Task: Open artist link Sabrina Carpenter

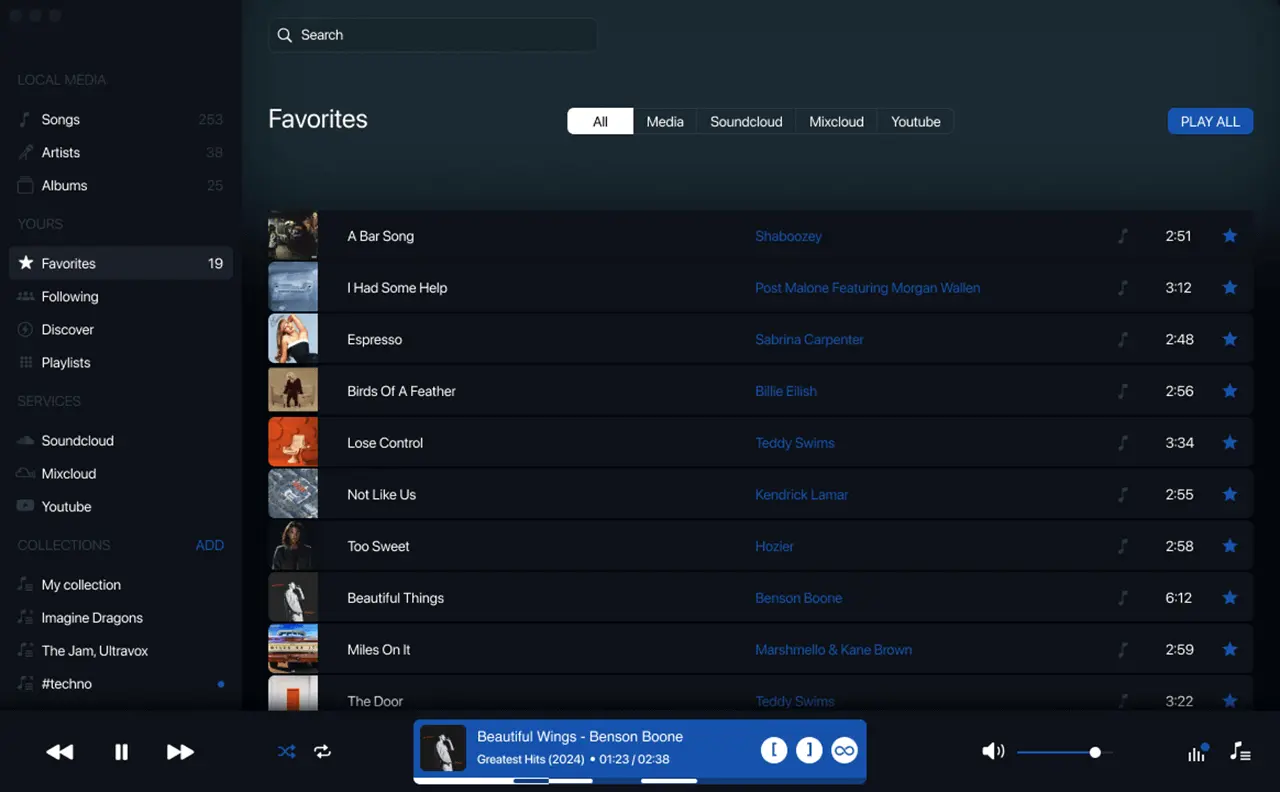Action: [x=809, y=339]
